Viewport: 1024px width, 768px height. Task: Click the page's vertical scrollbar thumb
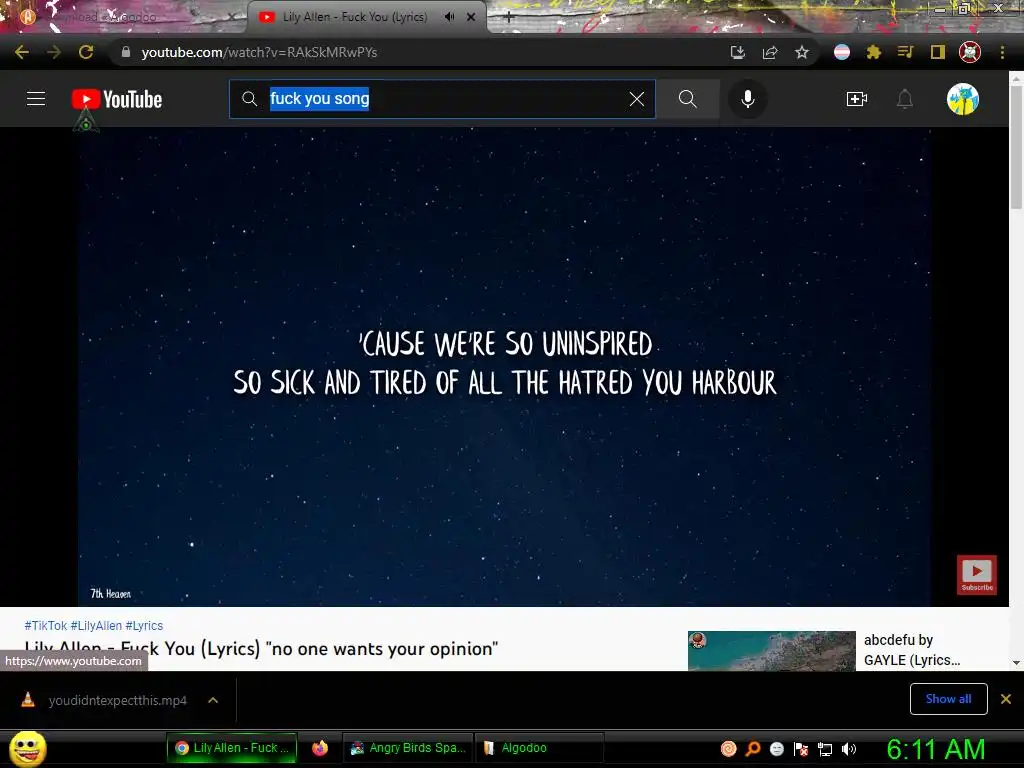coord(1016,147)
